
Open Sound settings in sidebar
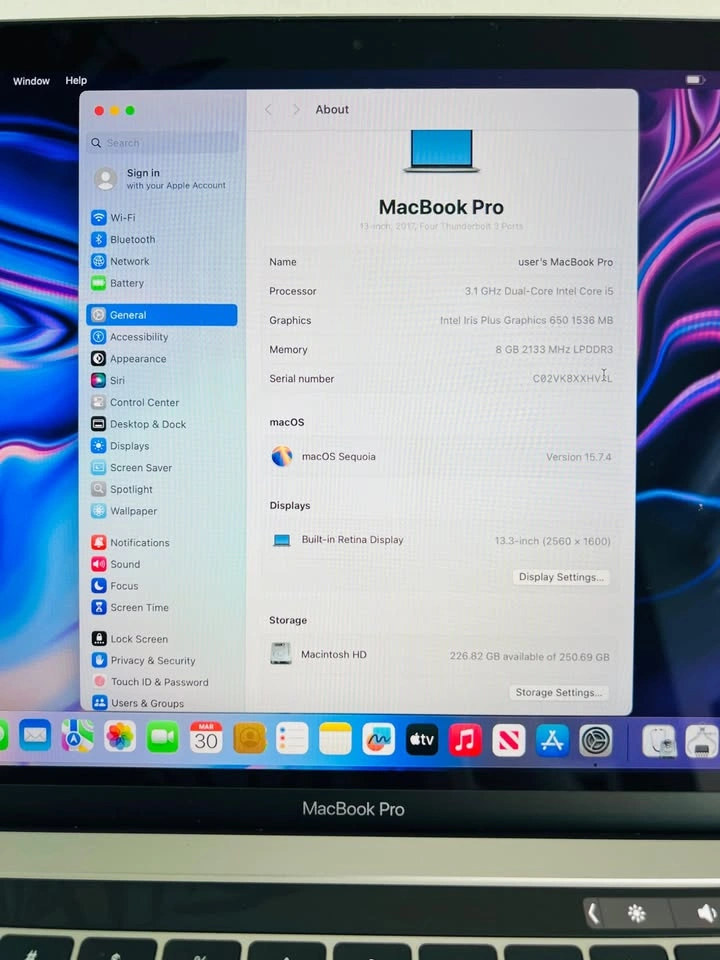coord(116,564)
